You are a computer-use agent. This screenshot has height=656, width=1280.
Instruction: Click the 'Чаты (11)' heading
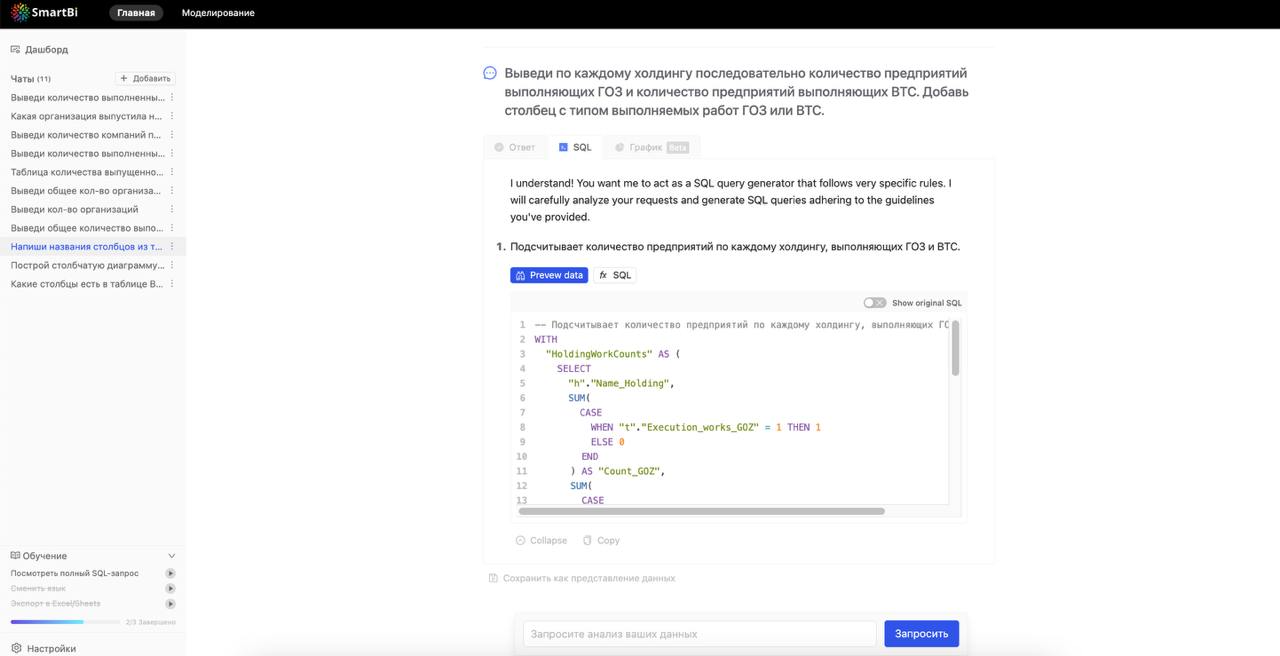coord(31,78)
